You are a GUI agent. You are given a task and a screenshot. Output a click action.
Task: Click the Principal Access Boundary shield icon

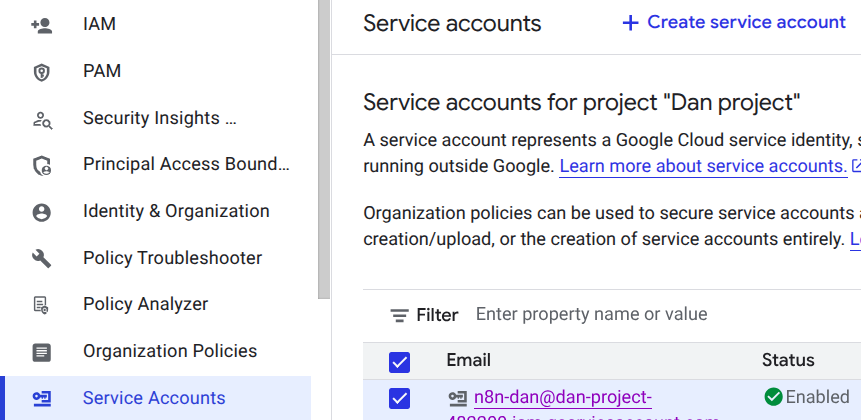point(41,165)
